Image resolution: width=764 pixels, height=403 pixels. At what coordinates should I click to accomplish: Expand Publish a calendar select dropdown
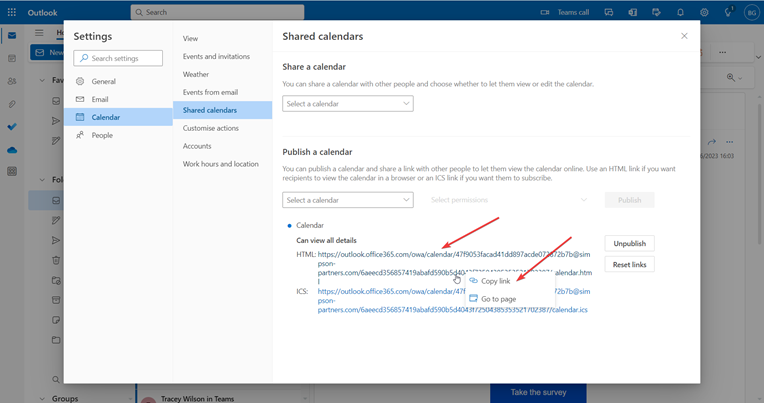click(x=347, y=200)
